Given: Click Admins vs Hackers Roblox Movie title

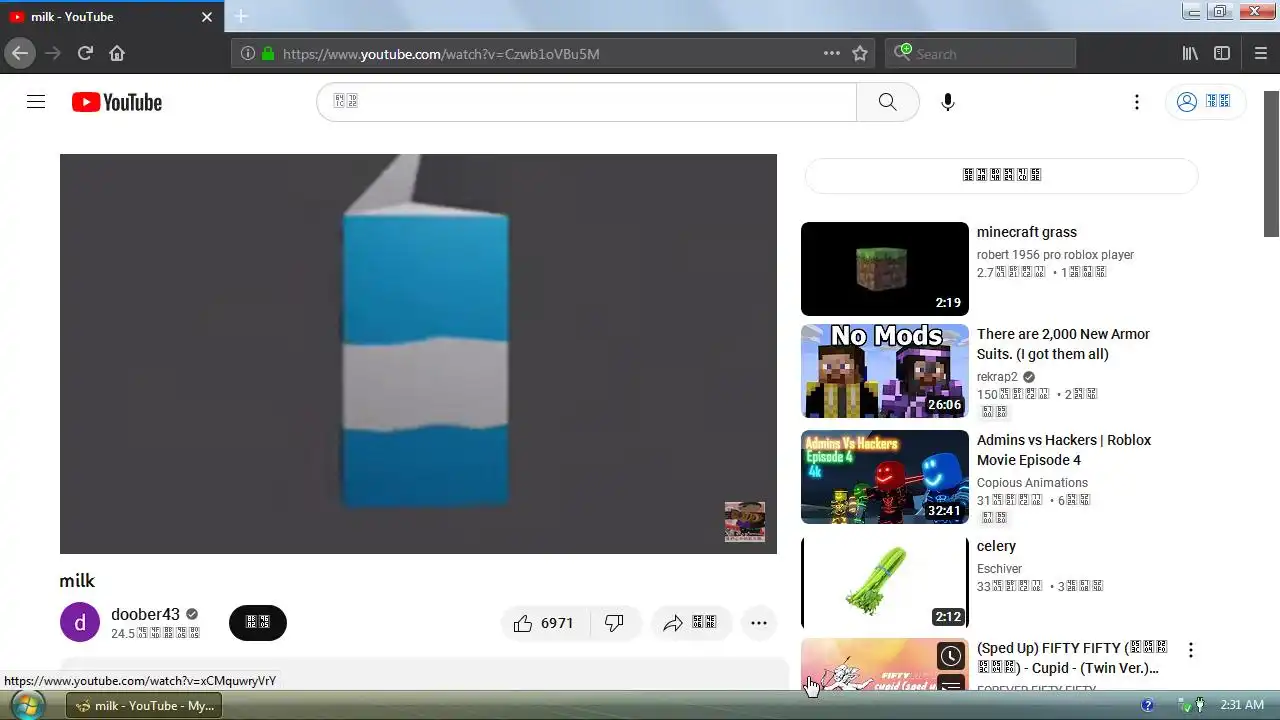Looking at the screenshot, I should (x=1064, y=450).
